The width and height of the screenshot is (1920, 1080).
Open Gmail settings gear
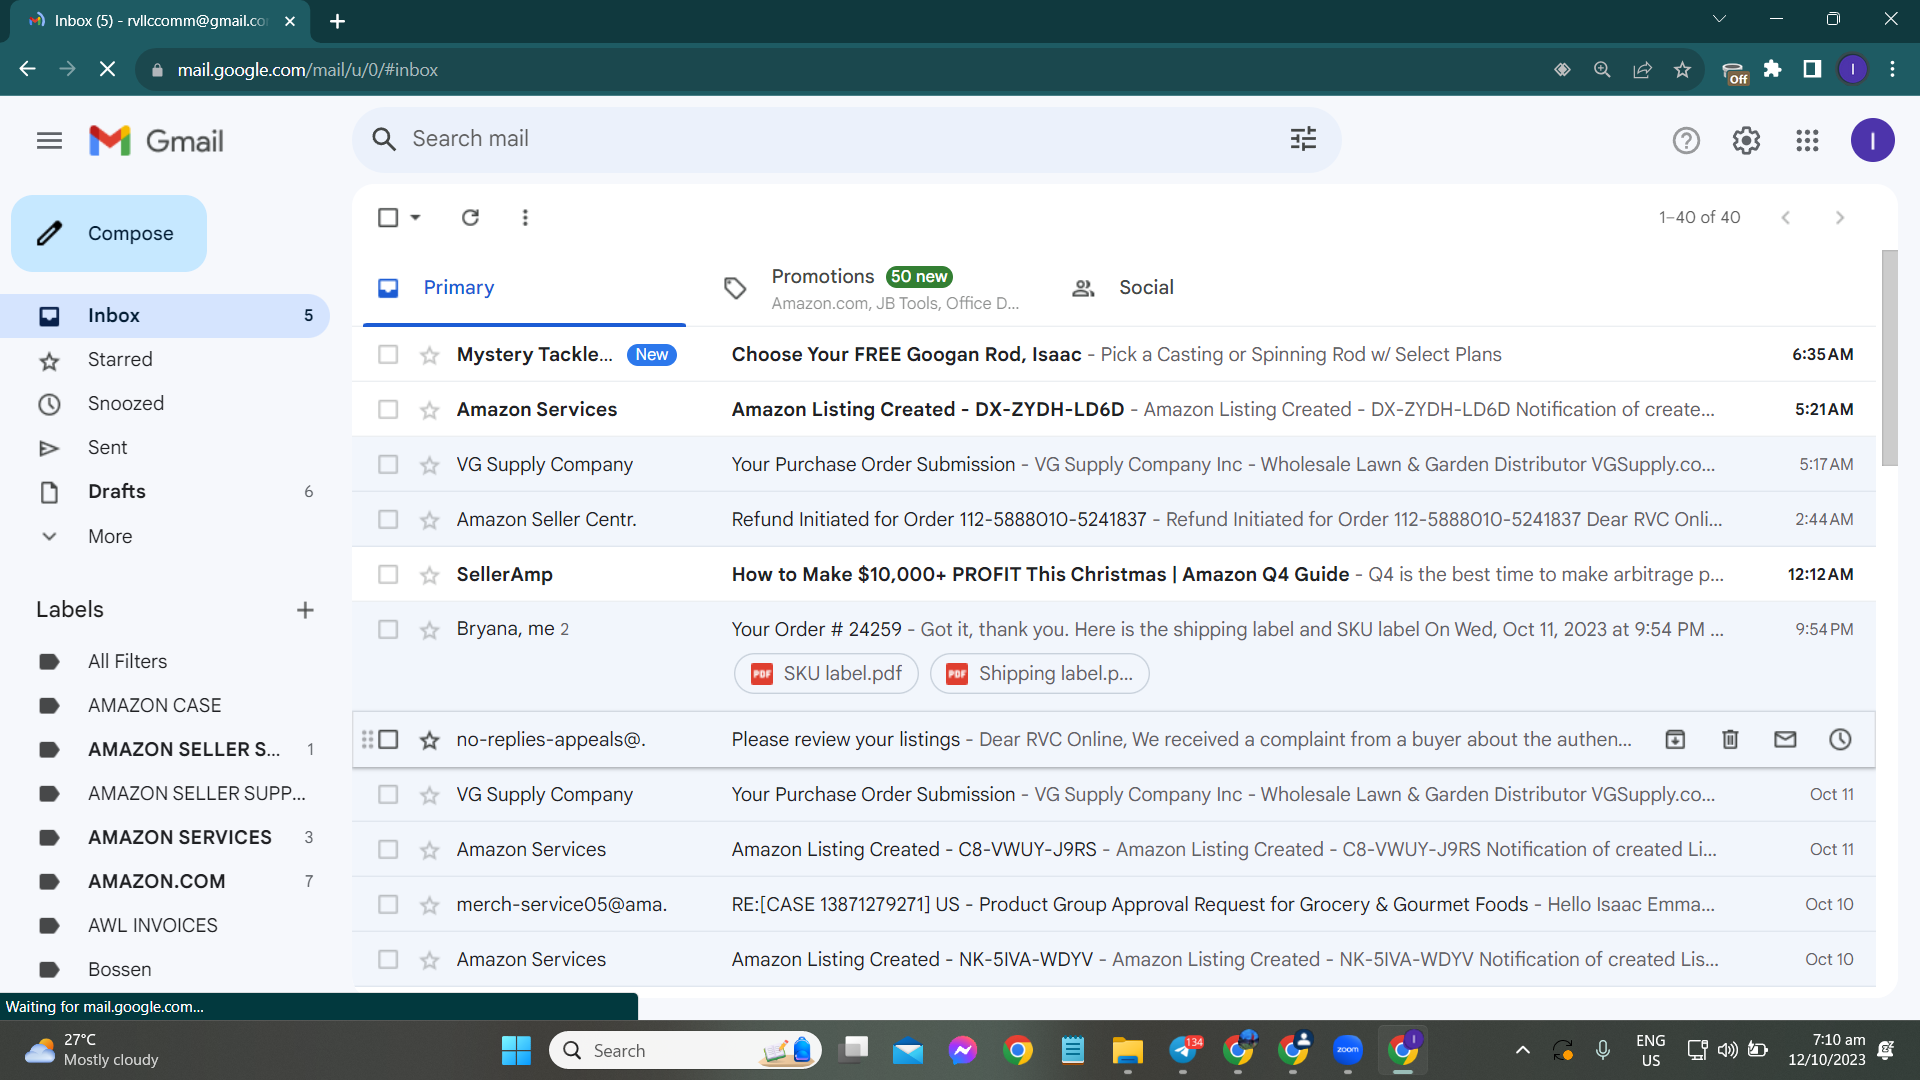[x=1746, y=141]
